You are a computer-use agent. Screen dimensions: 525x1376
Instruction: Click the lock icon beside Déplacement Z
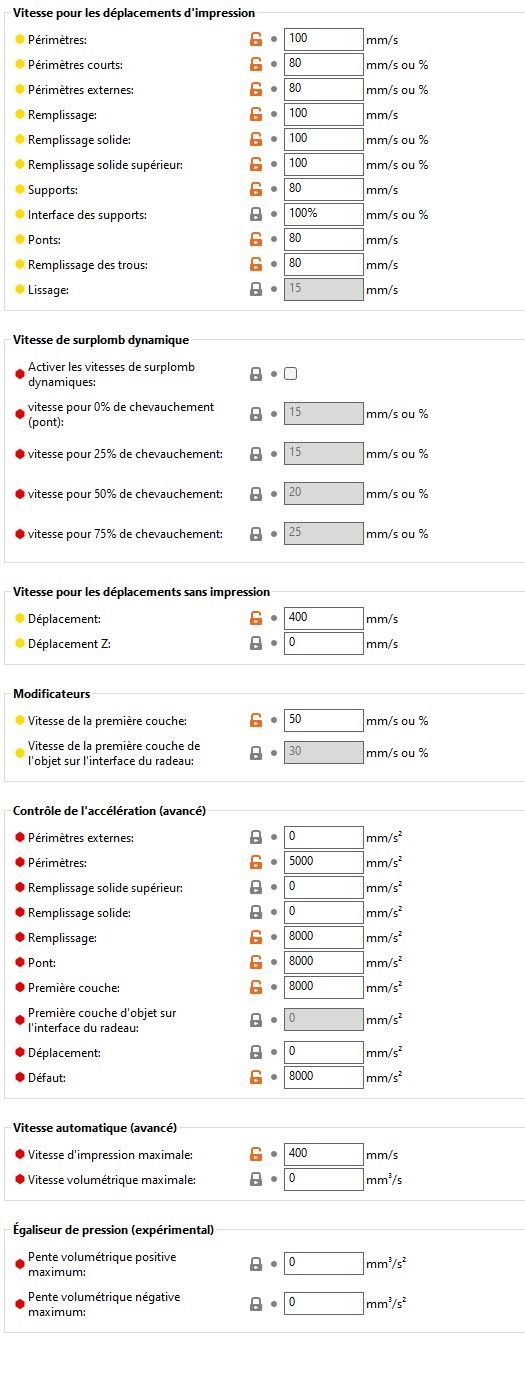(256, 644)
